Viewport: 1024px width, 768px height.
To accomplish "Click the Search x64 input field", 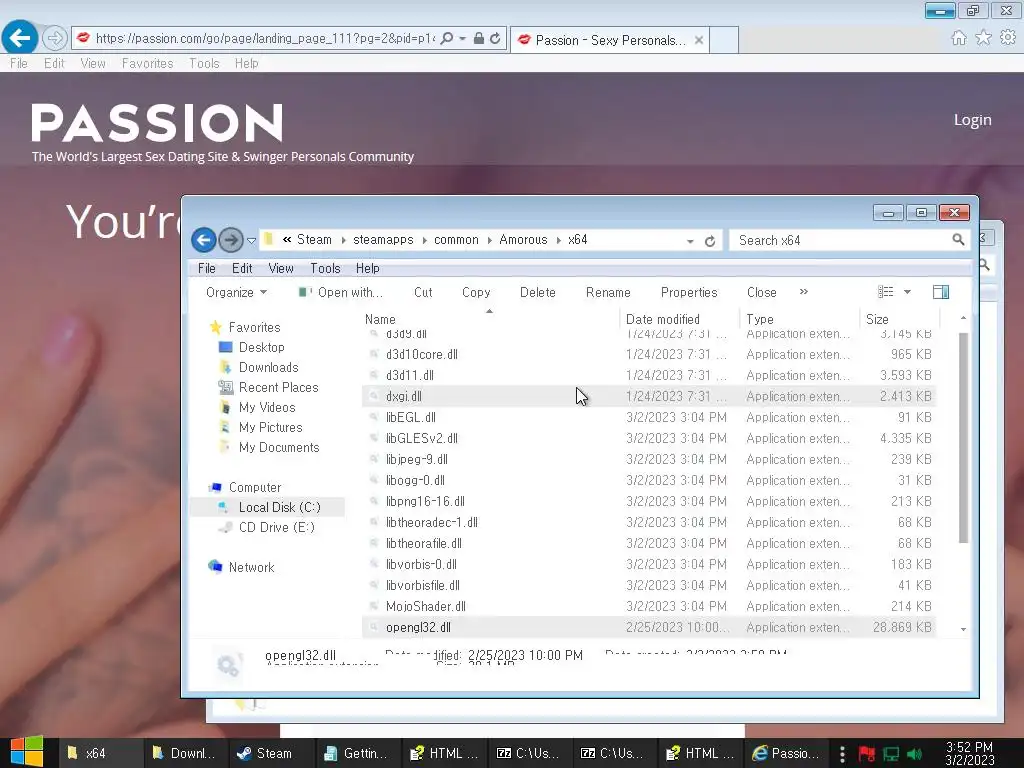I will (841, 240).
